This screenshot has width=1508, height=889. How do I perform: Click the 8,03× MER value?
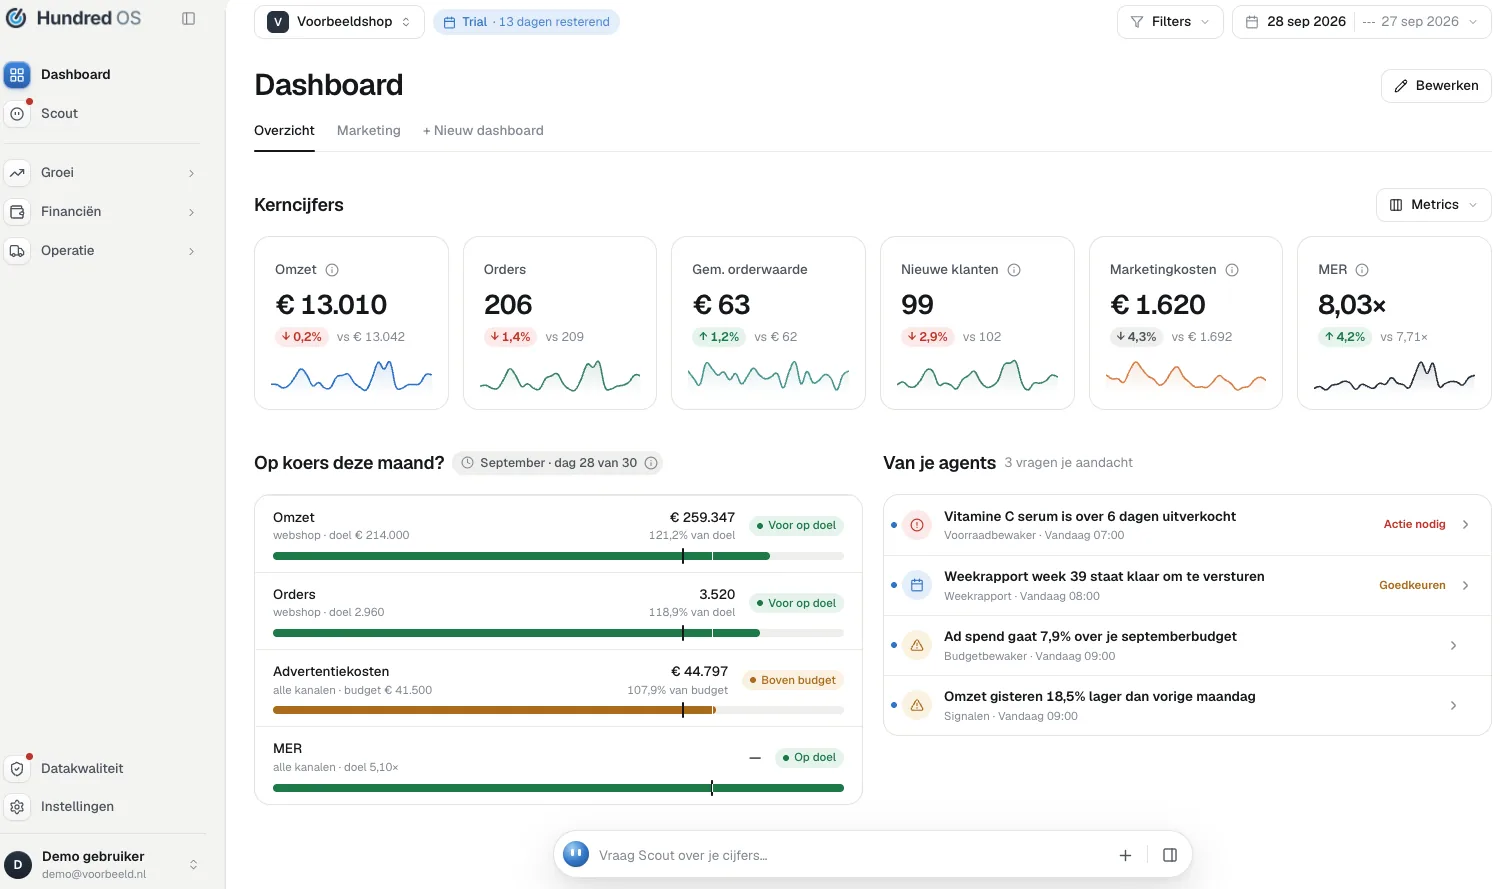pyautogui.click(x=1352, y=305)
